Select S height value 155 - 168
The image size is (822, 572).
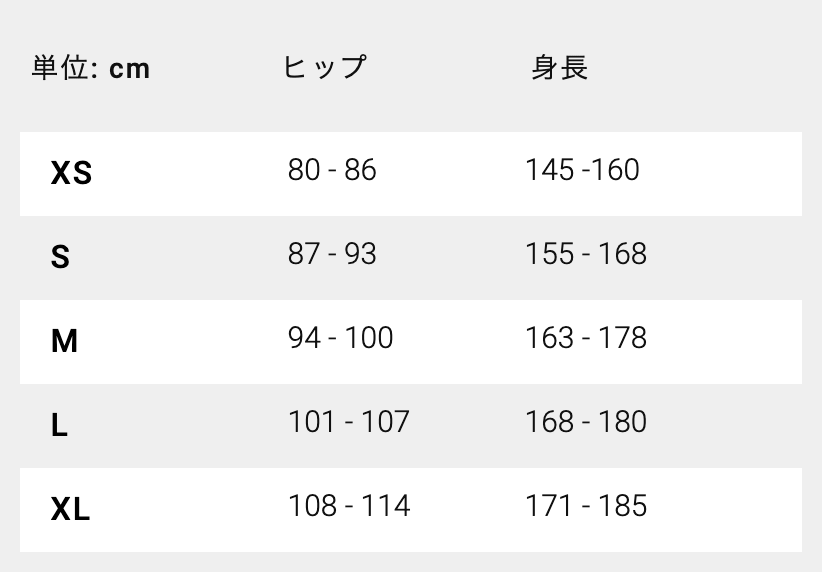coord(586,255)
